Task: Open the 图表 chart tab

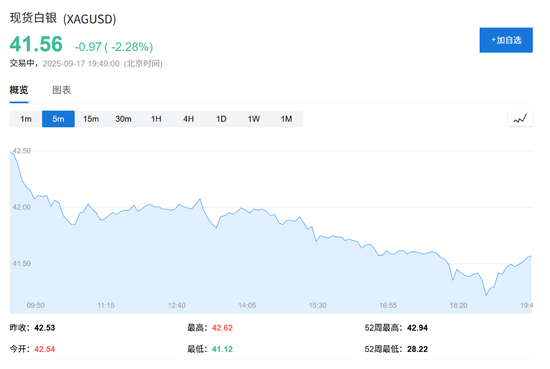Action: (62, 90)
